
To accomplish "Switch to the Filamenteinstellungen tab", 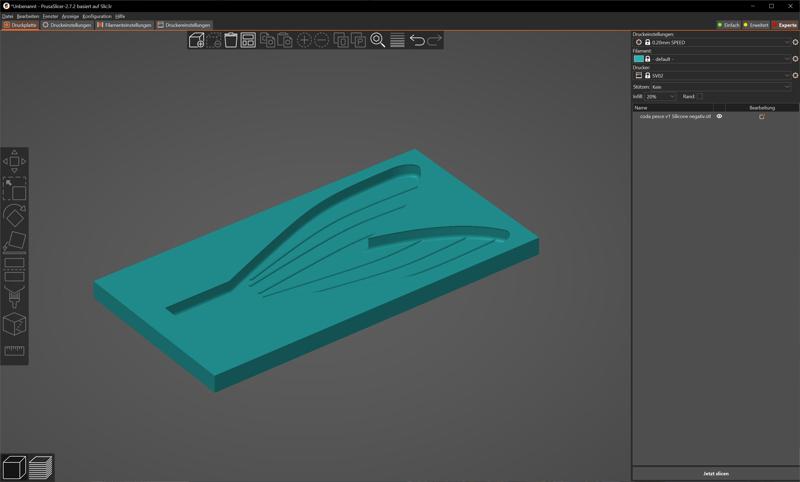I will 124,25.
